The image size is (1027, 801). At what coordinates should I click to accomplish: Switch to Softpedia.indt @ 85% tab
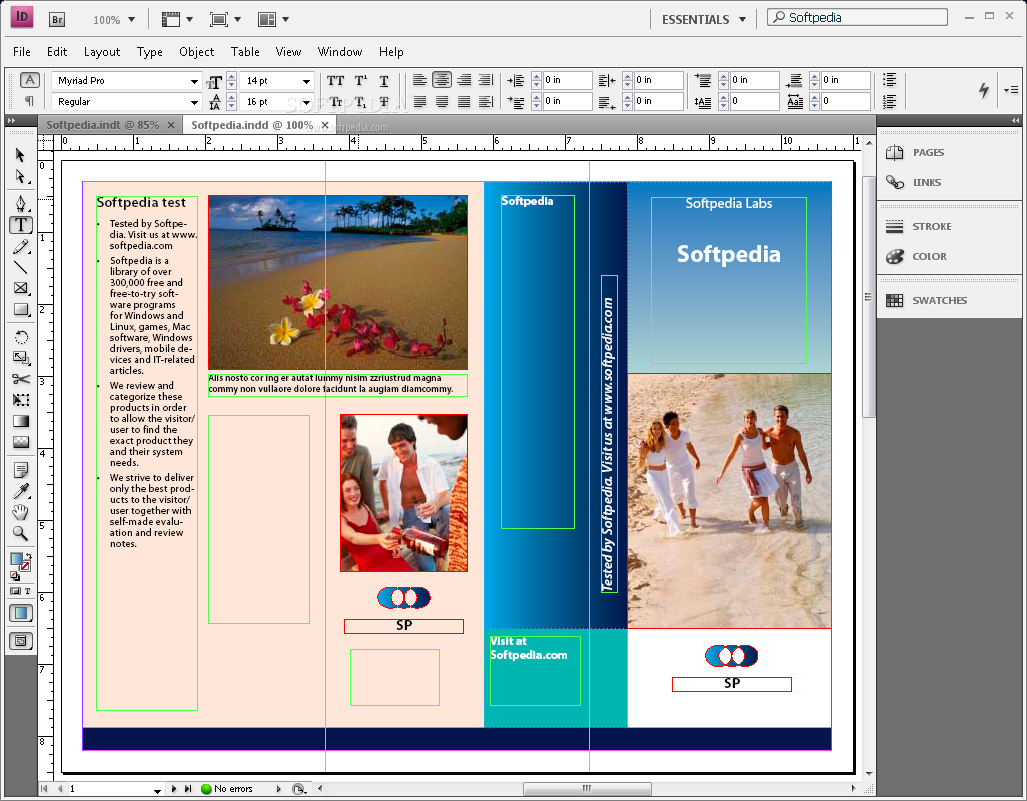[x=102, y=125]
